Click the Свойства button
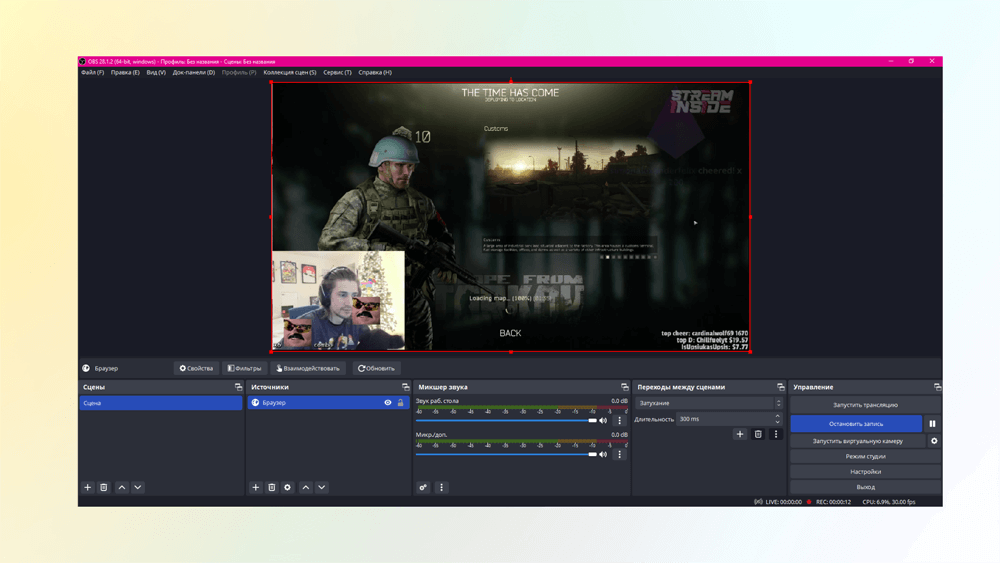The image size is (1000, 563). pyautogui.click(x=196, y=369)
